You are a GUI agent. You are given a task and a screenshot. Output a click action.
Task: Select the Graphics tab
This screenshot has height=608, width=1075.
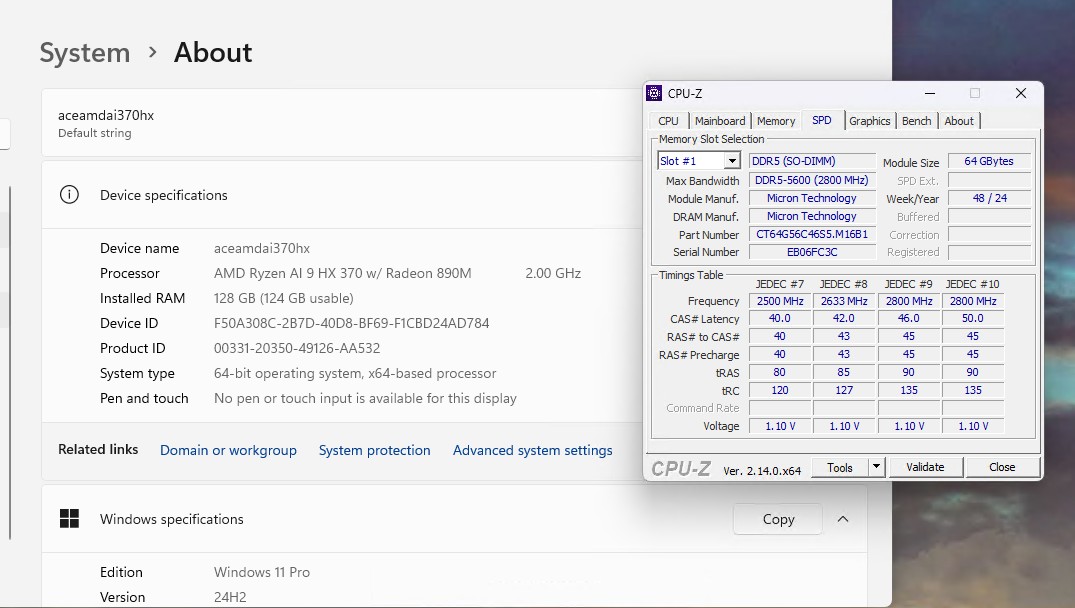(x=869, y=121)
